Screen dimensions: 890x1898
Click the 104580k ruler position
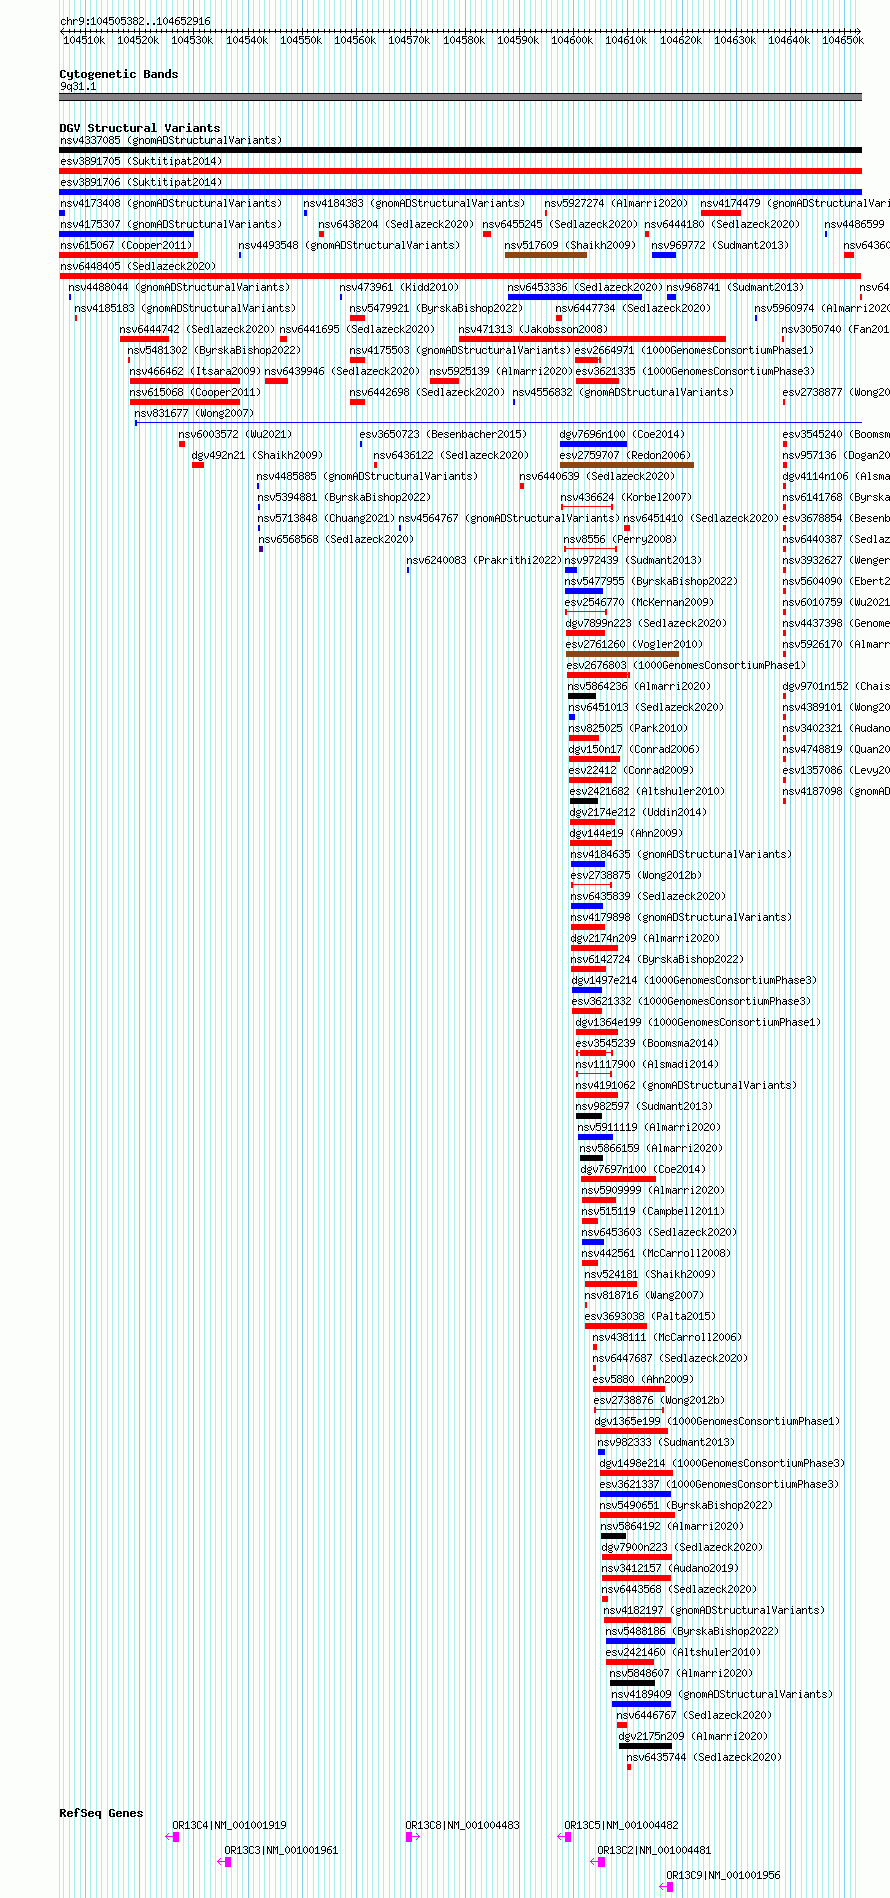464,40
